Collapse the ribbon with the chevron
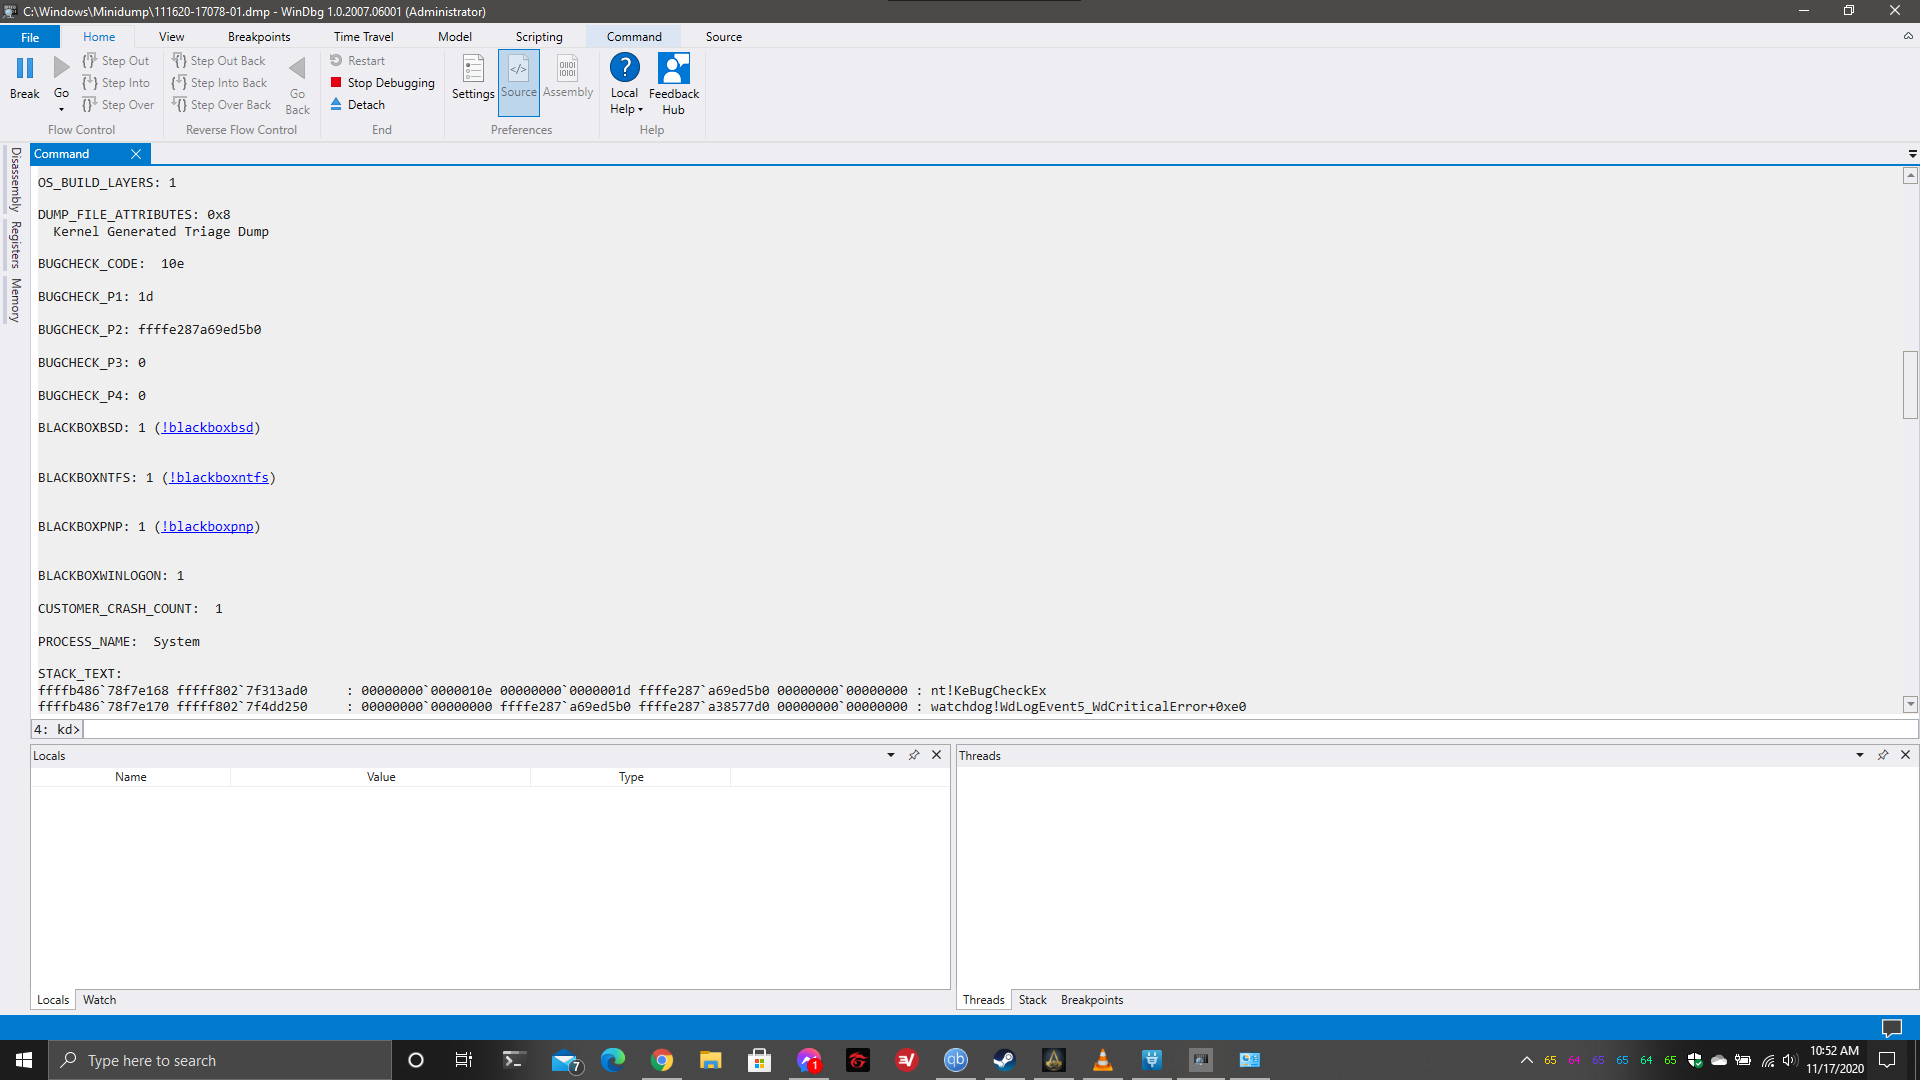This screenshot has height=1080, width=1920. pos(1908,36)
